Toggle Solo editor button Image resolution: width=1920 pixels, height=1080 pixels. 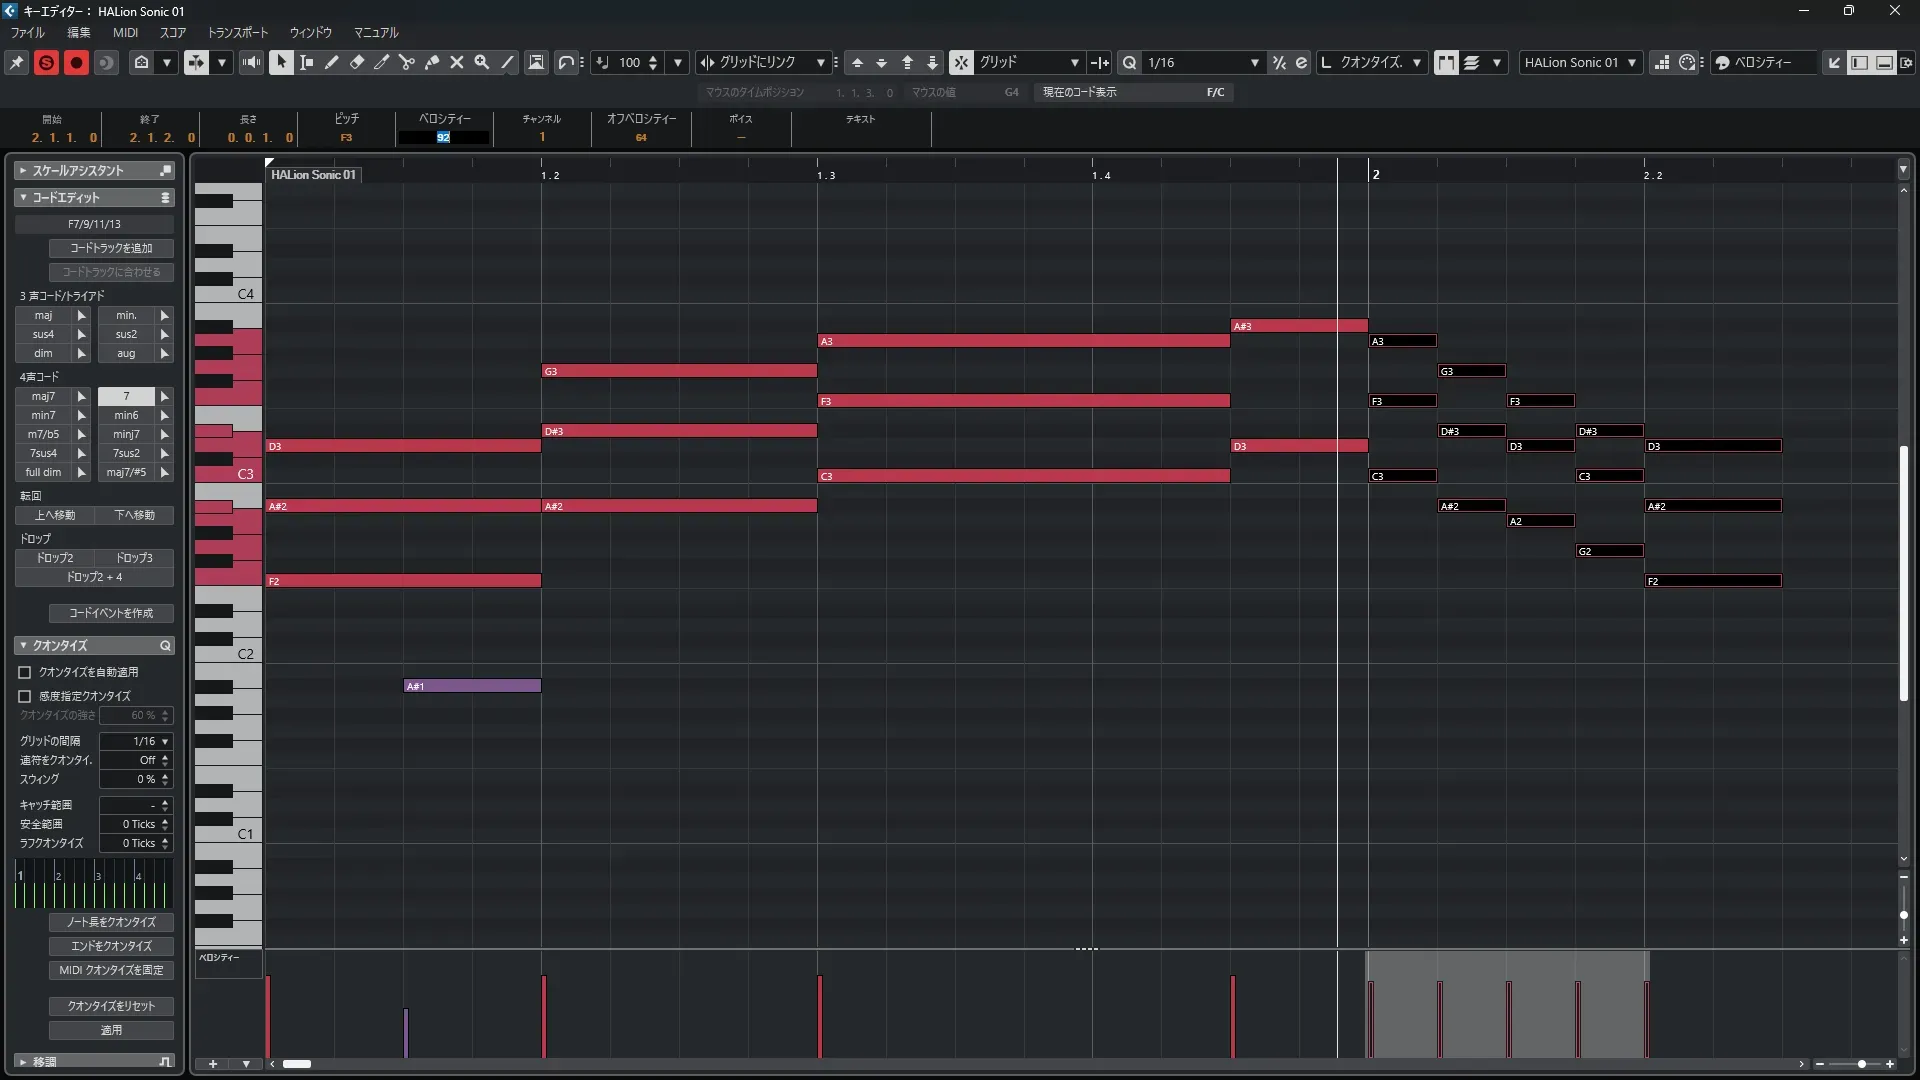tap(46, 62)
